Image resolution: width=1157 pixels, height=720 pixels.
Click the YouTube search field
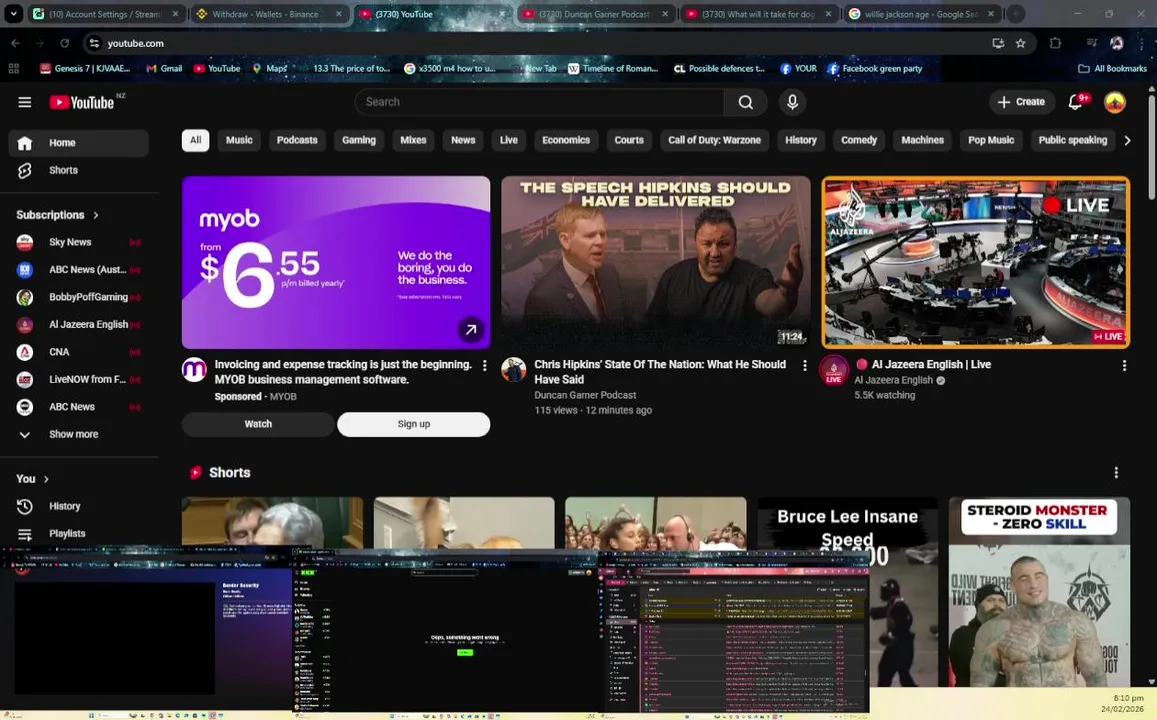(x=539, y=102)
